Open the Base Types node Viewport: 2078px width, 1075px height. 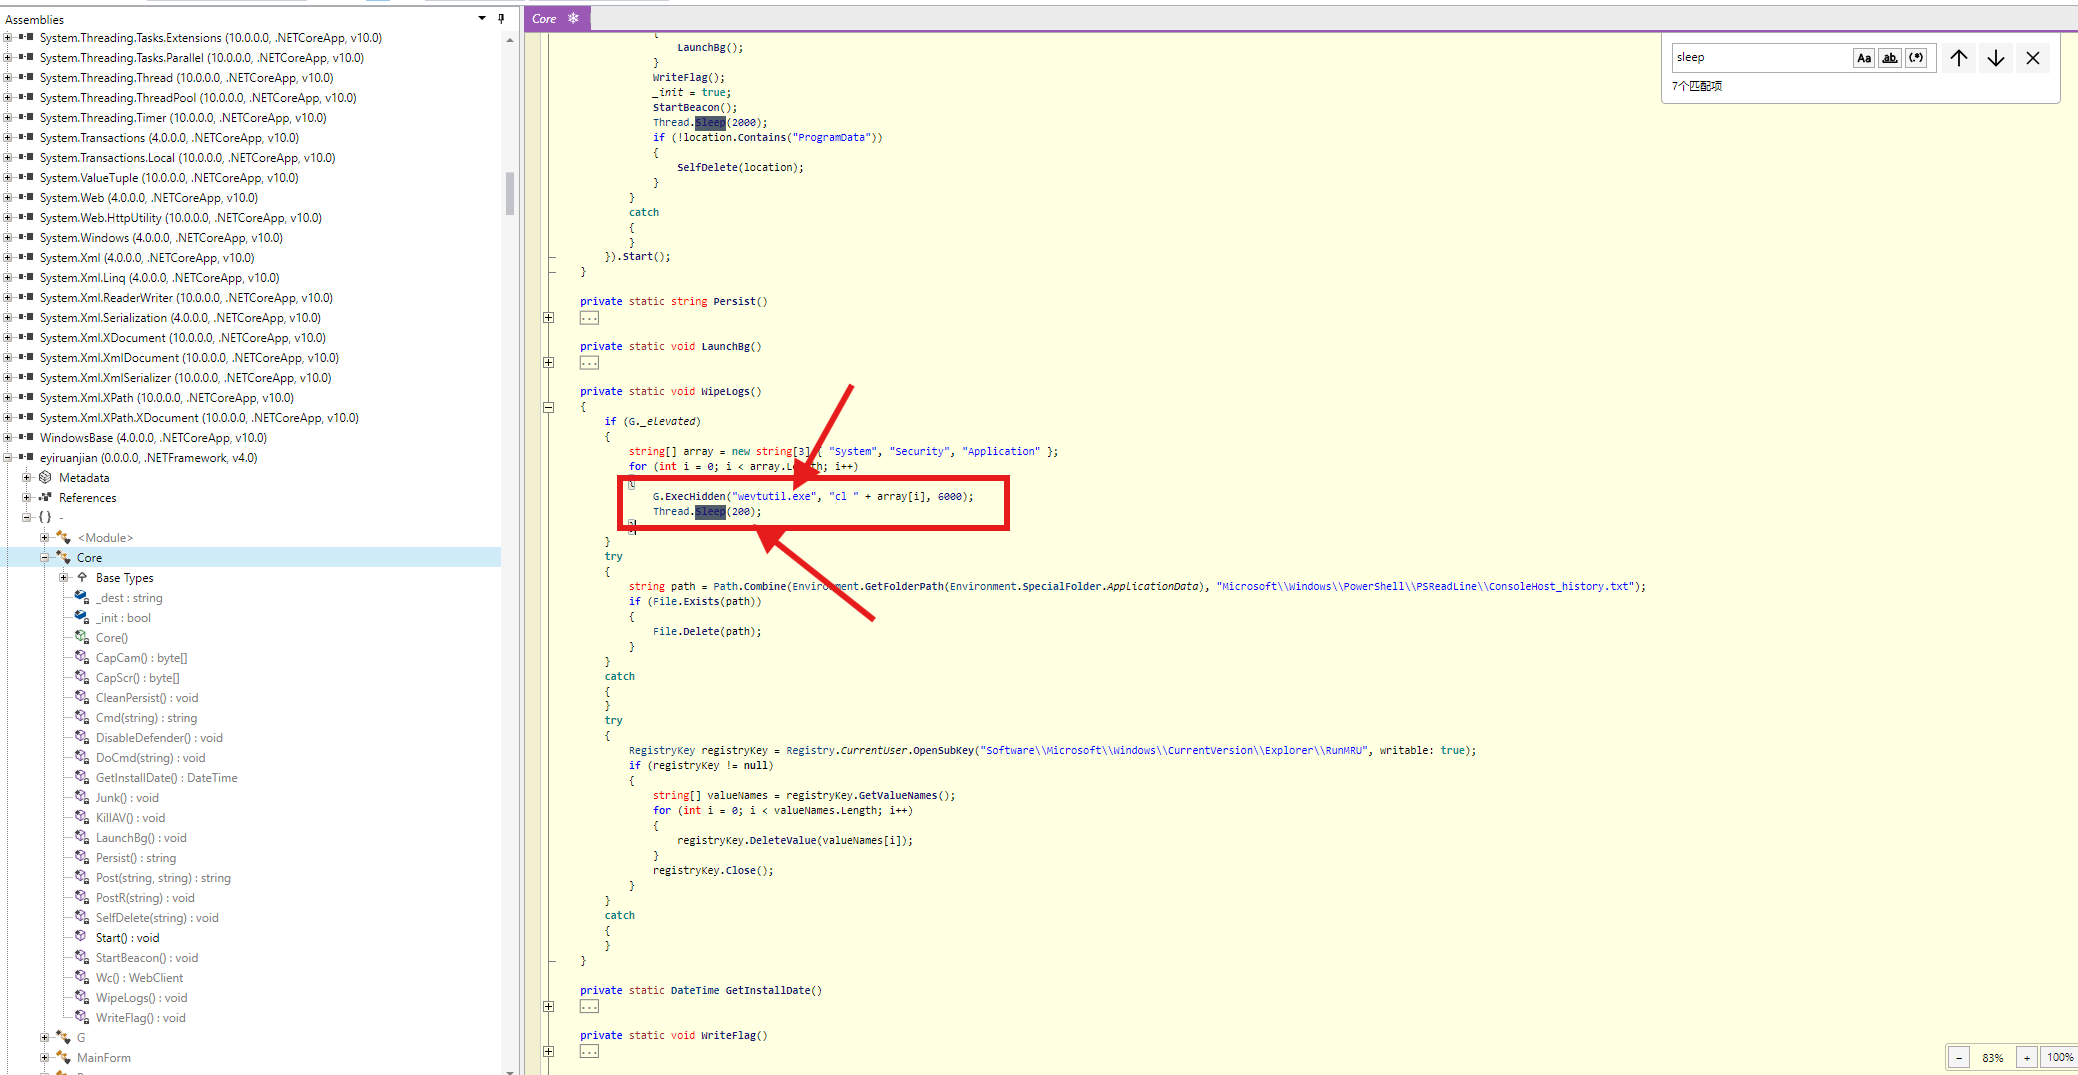[64, 578]
